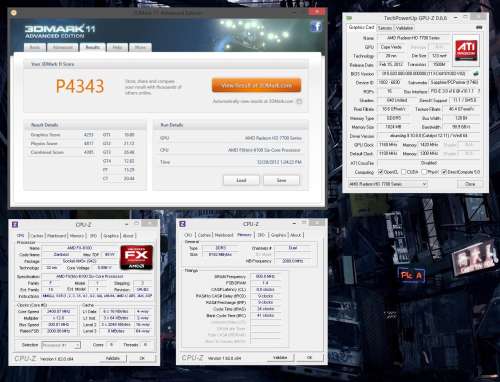Viewport: 500px width, 382px height.
Task: Toggle the PhysX checkbox in GPU-Z
Action: 424,172
